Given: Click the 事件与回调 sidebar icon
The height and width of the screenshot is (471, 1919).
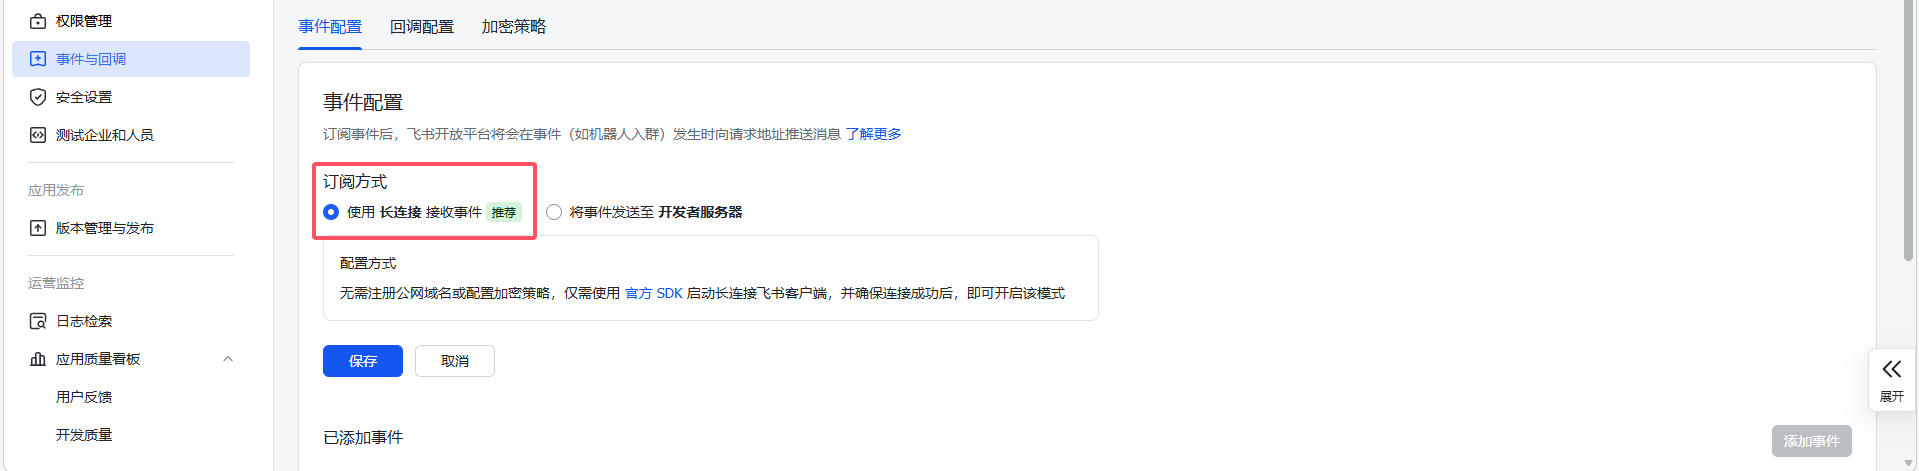Looking at the screenshot, I should click(x=38, y=59).
